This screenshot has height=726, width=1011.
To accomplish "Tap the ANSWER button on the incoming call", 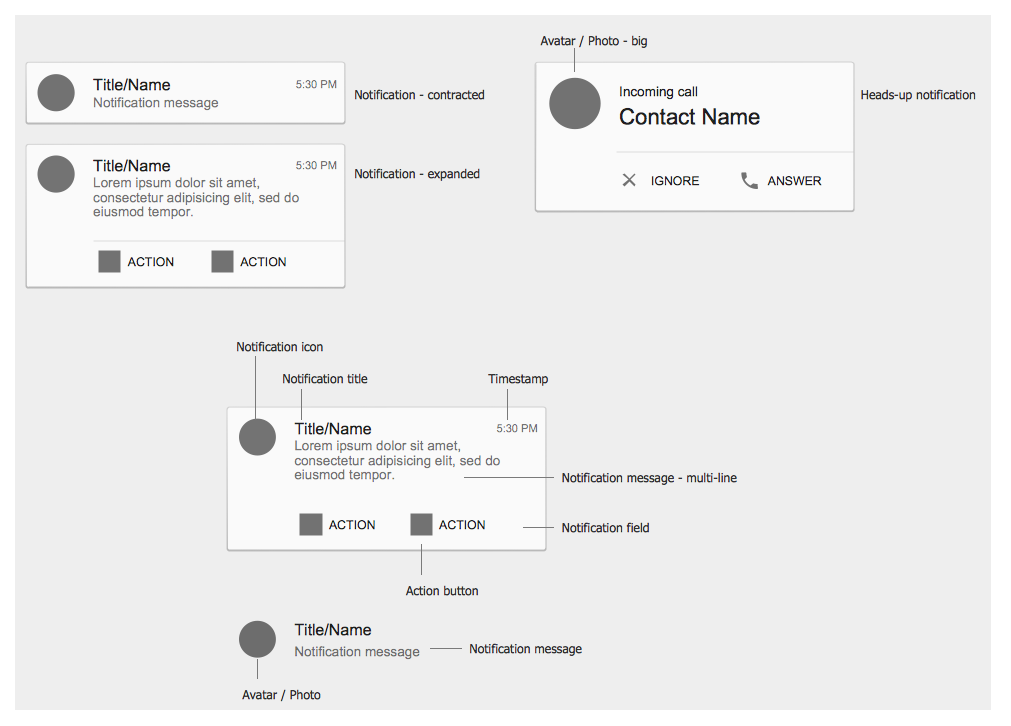I will tap(781, 181).
